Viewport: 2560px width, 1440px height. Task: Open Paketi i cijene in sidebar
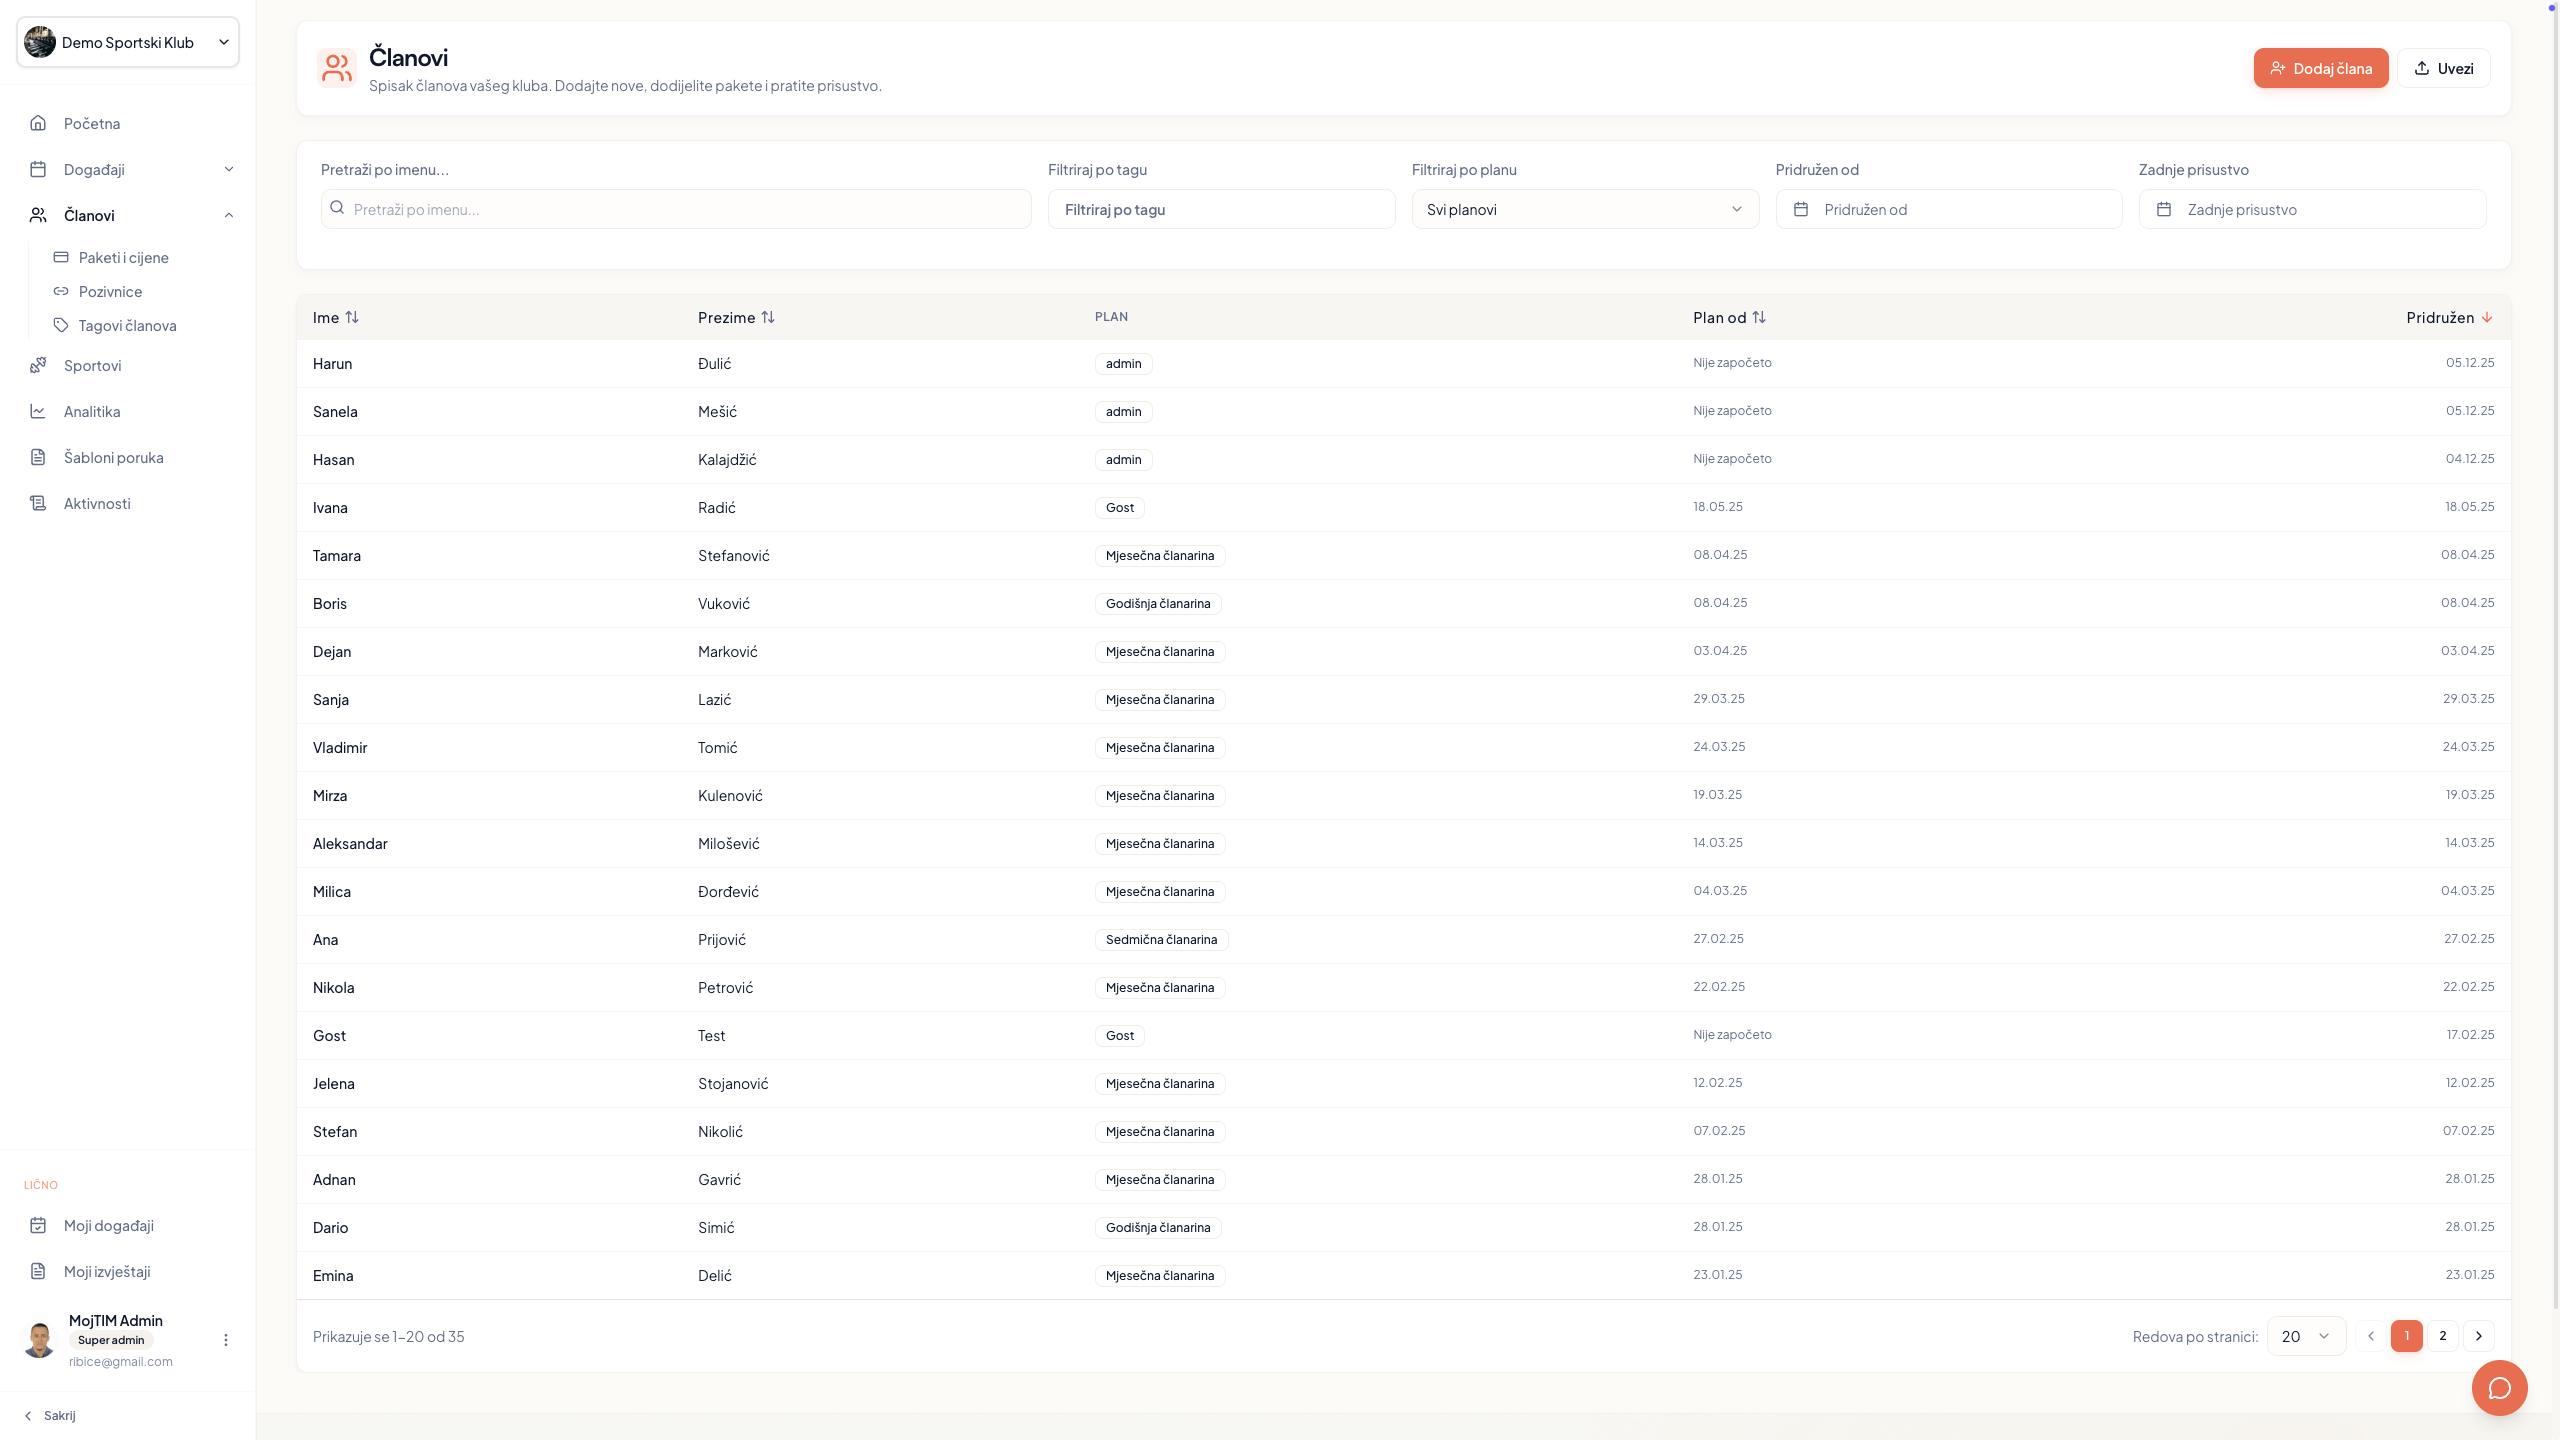coord(123,257)
